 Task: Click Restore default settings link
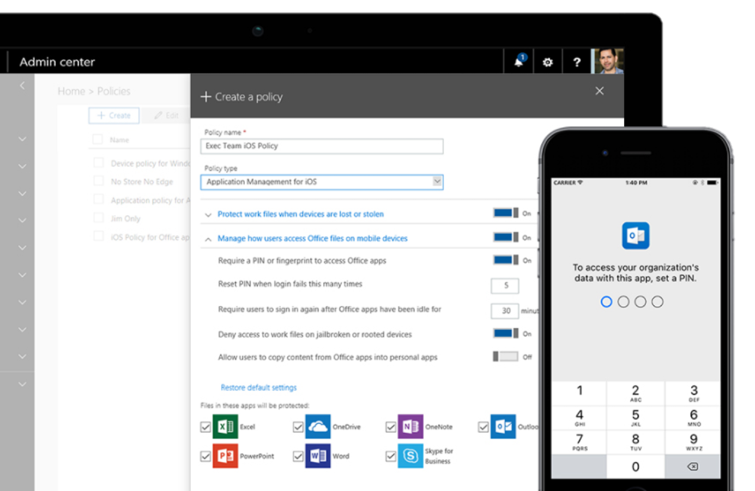tap(258, 387)
